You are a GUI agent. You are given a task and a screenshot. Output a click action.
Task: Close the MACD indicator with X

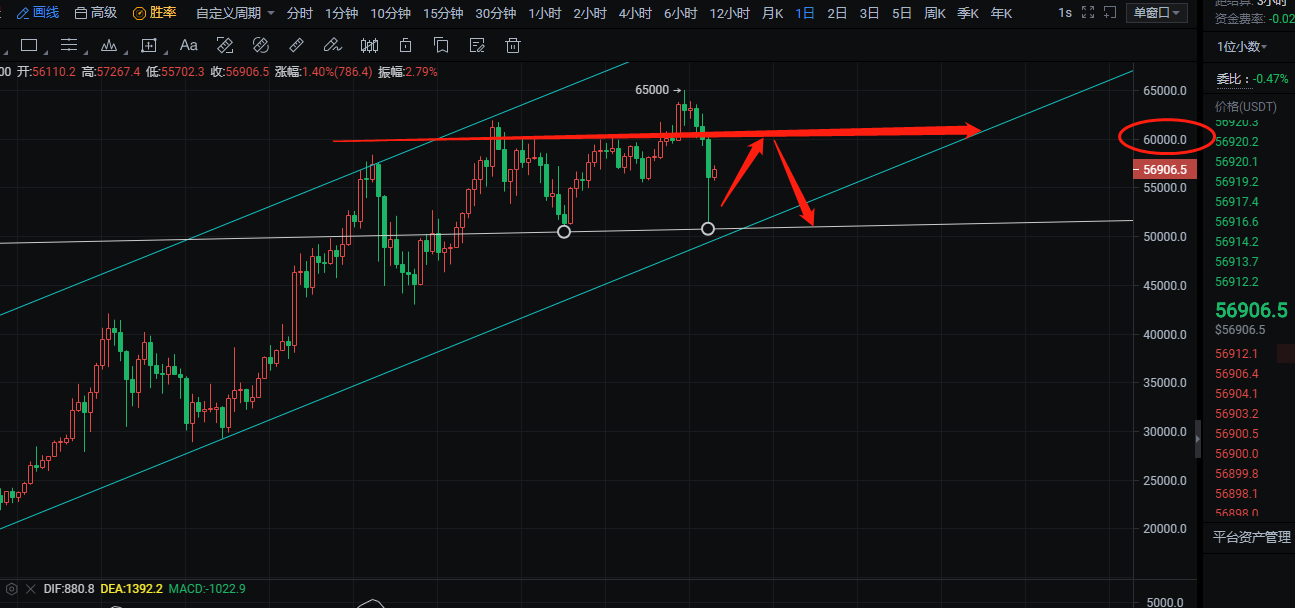pos(31,589)
